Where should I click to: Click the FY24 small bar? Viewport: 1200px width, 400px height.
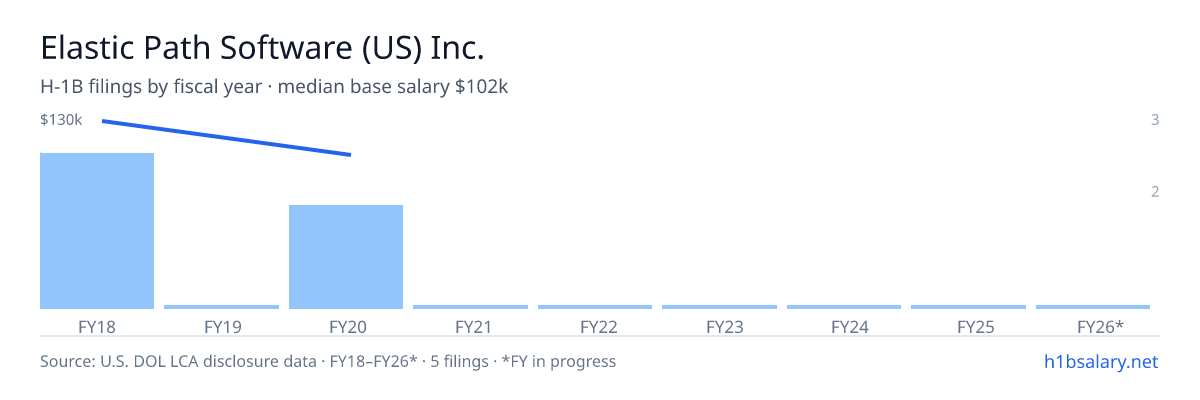[x=844, y=307]
